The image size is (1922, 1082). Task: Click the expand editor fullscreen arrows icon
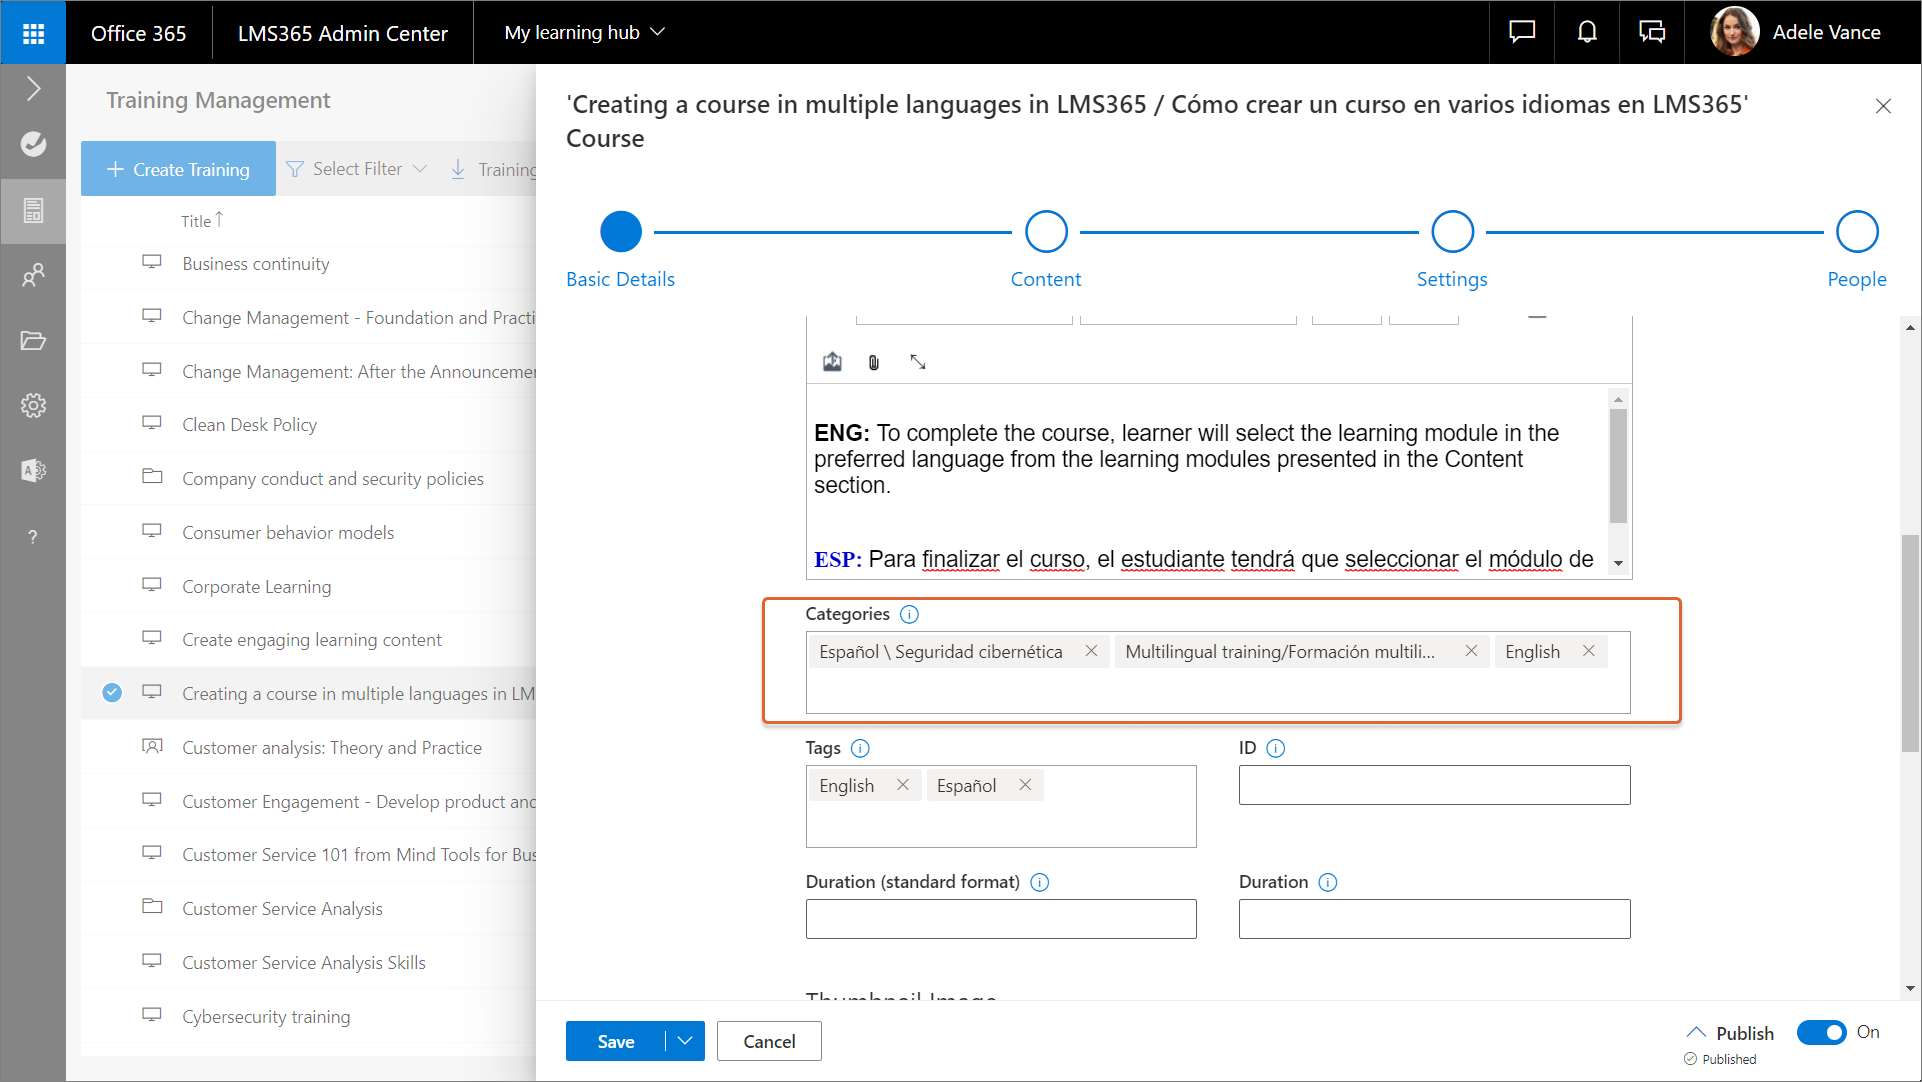click(x=918, y=362)
